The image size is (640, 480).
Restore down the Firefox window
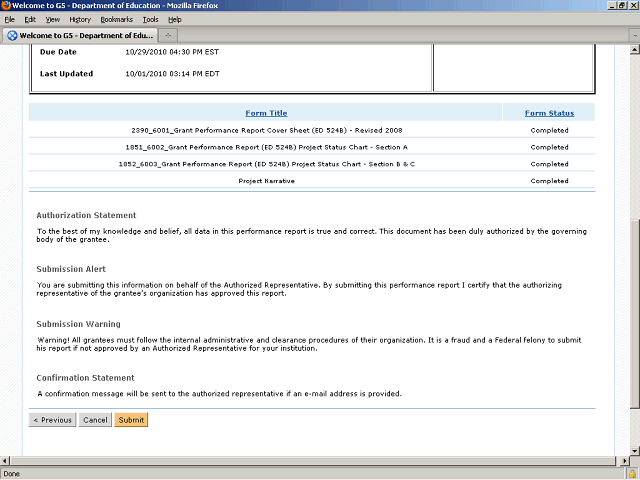coord(622,5)
